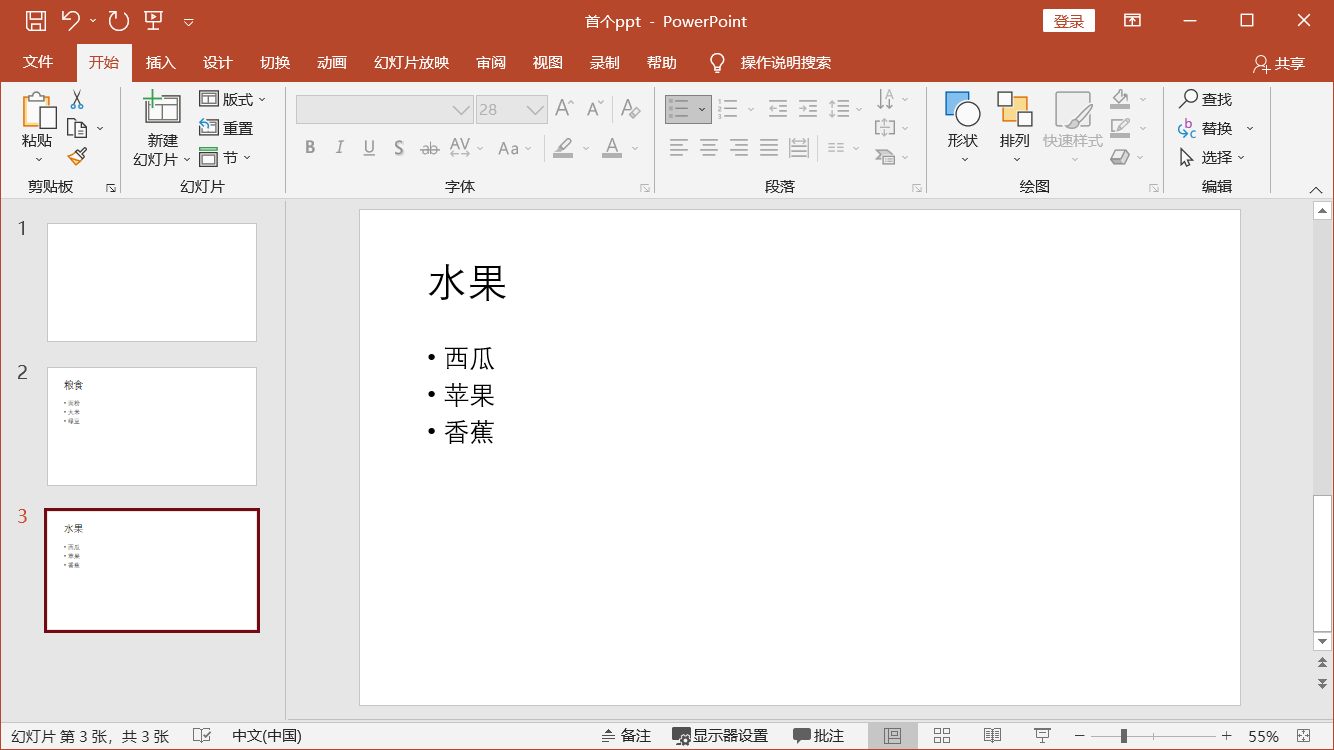This screenshot has width=1334, height=750.
Task: Toggle underline formatting
Action: [369, 148]
